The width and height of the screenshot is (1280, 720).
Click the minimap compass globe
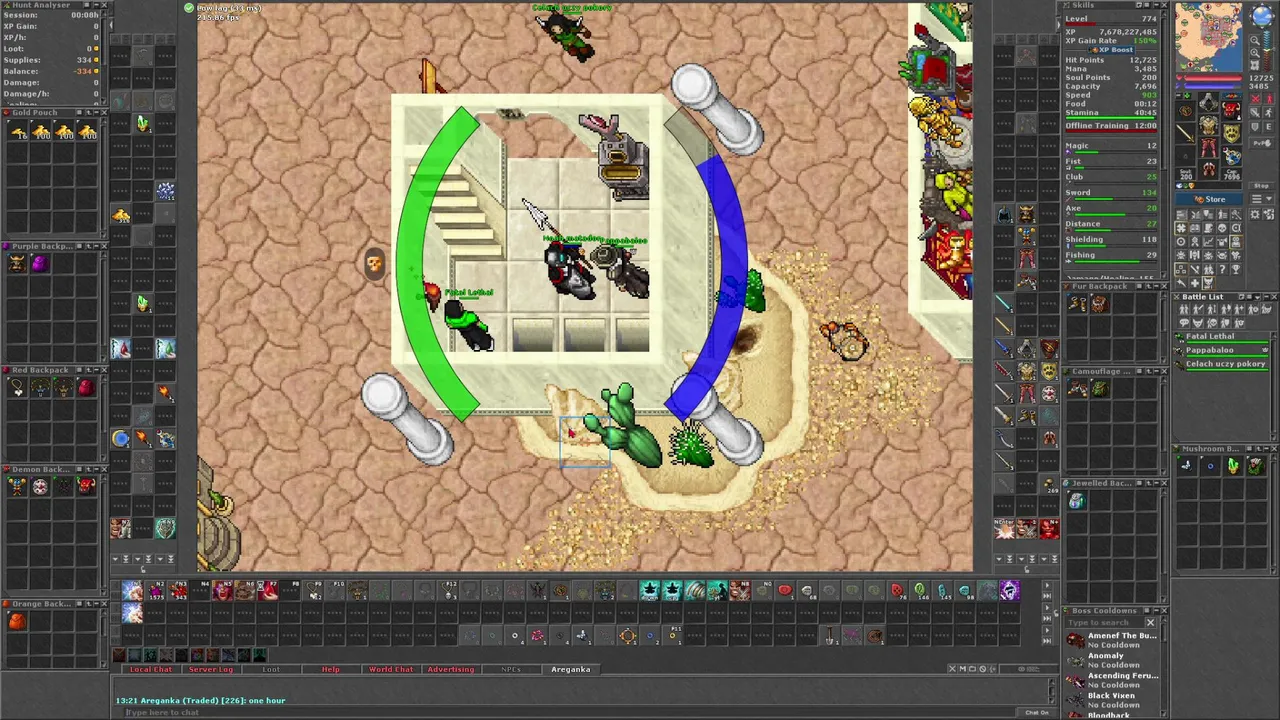pyautogui.click(x=1263, y=16)
